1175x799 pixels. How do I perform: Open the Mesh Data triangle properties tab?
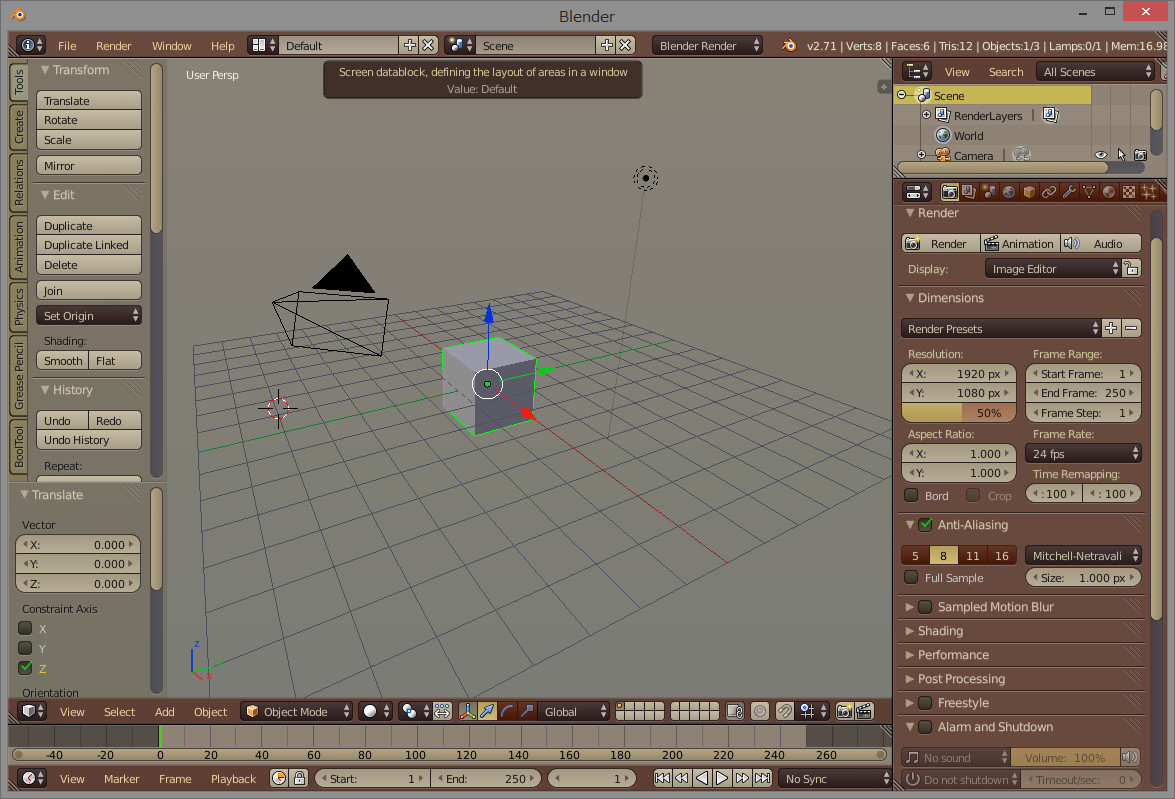pos(1089,192)
